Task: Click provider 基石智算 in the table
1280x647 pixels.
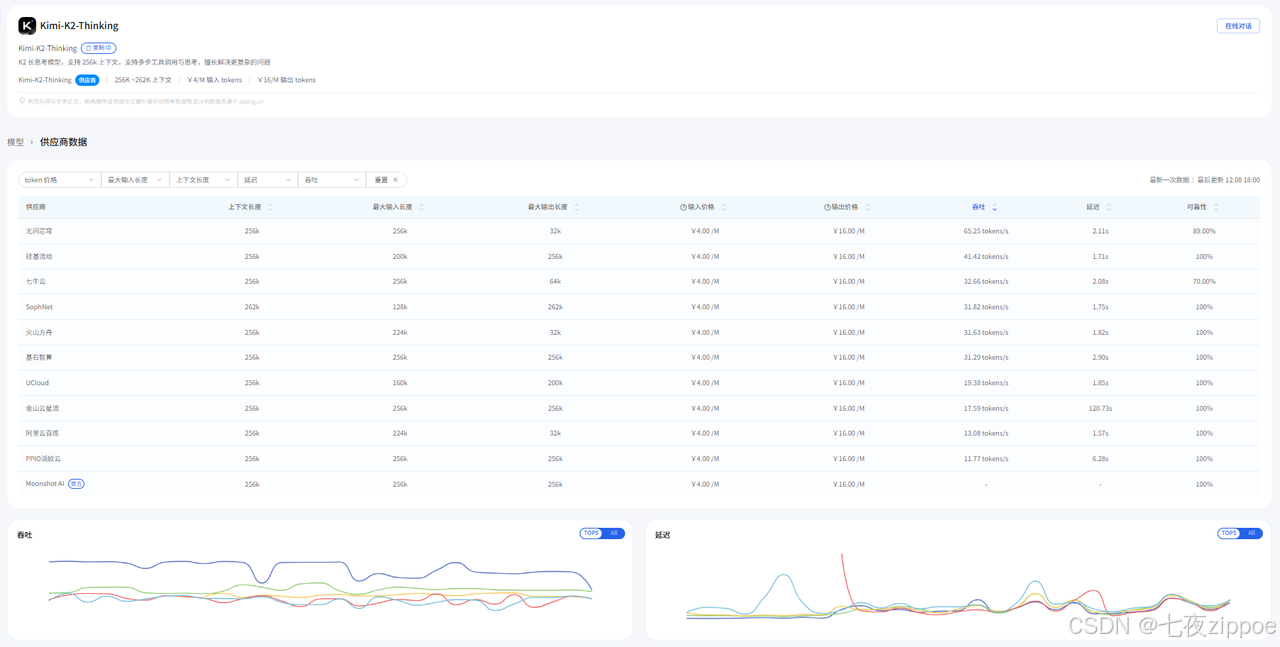Action: coord(39,357)
